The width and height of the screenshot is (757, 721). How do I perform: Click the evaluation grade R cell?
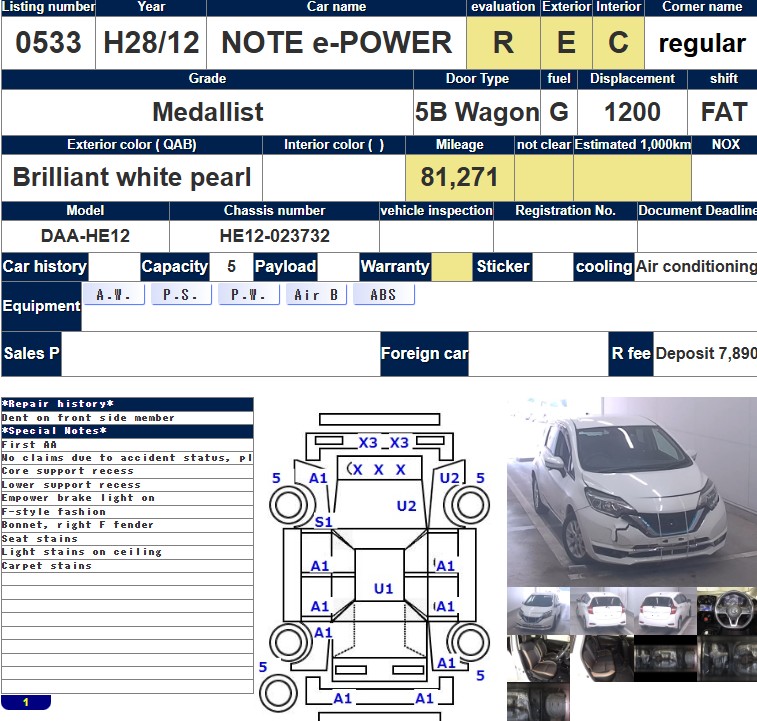[503, 42]
